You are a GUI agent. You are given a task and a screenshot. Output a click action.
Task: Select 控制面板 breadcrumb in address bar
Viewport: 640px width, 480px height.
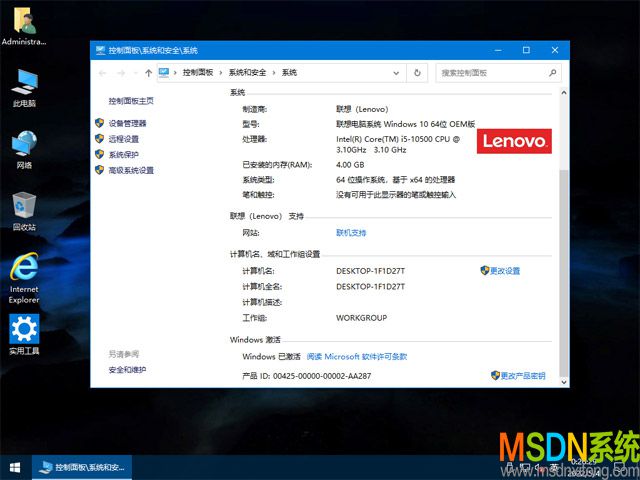(x=198, y=73)
